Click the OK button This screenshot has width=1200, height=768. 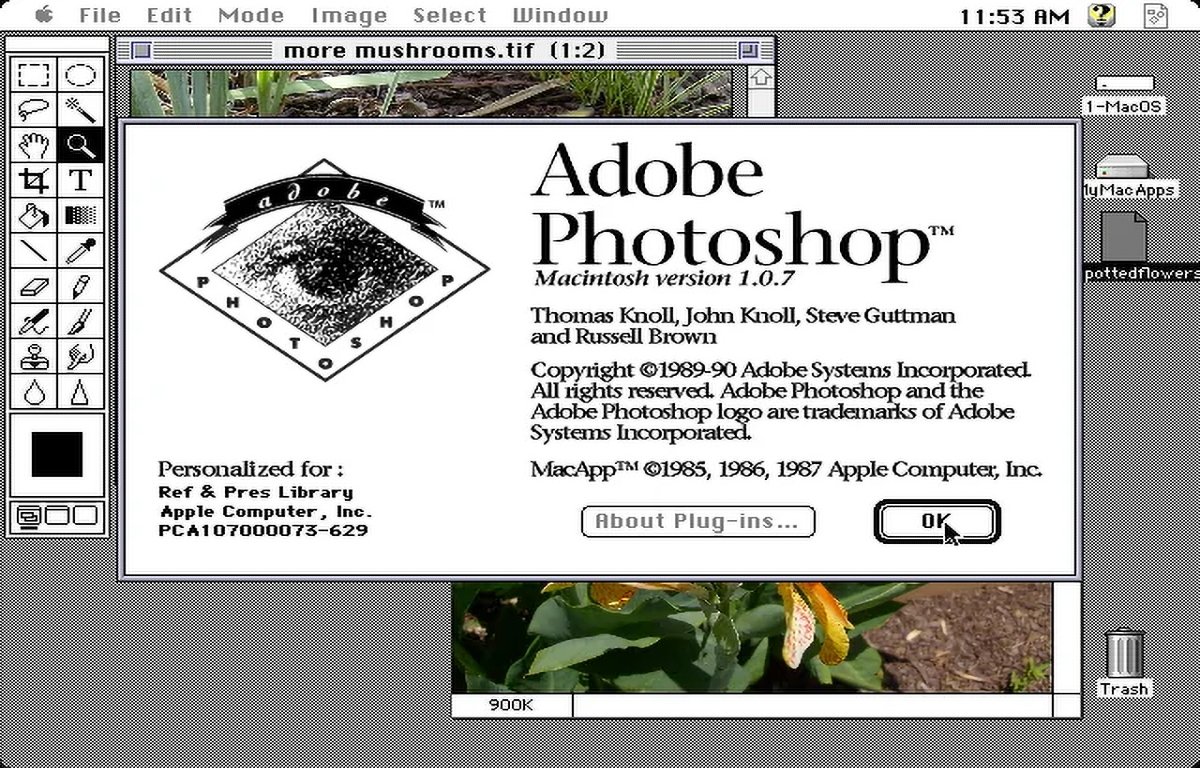(x=937, y=521)
